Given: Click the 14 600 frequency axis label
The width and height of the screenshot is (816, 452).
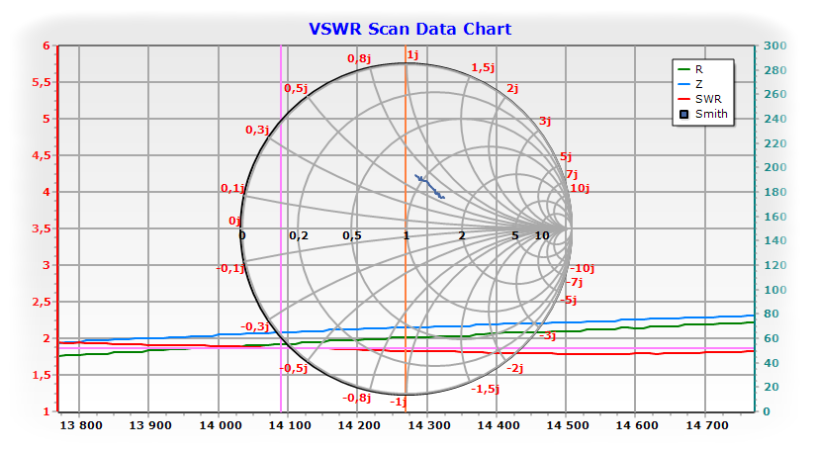Looking at the screenshot, I should pyautogui.click(x=637, y=425).
